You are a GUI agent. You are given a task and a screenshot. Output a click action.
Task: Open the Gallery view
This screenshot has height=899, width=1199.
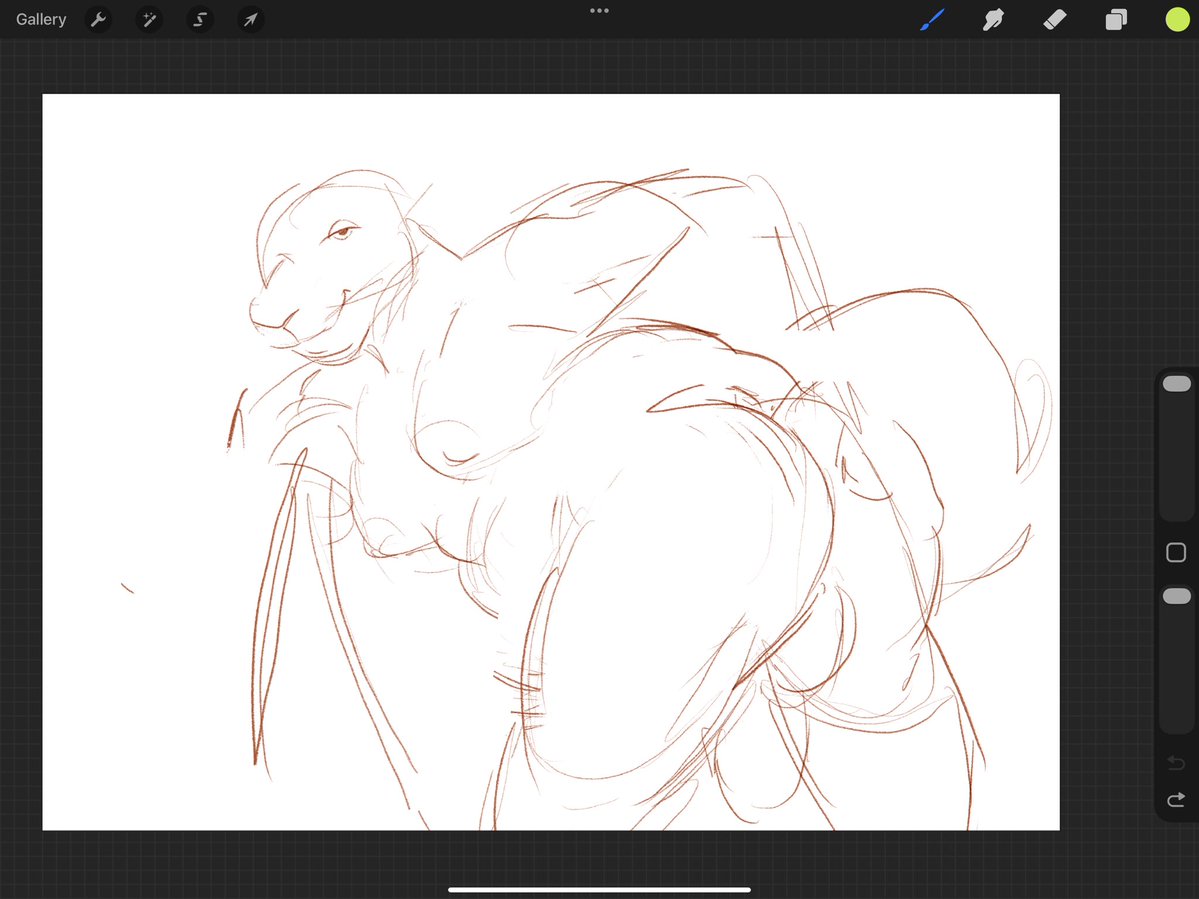pos(41,19)
